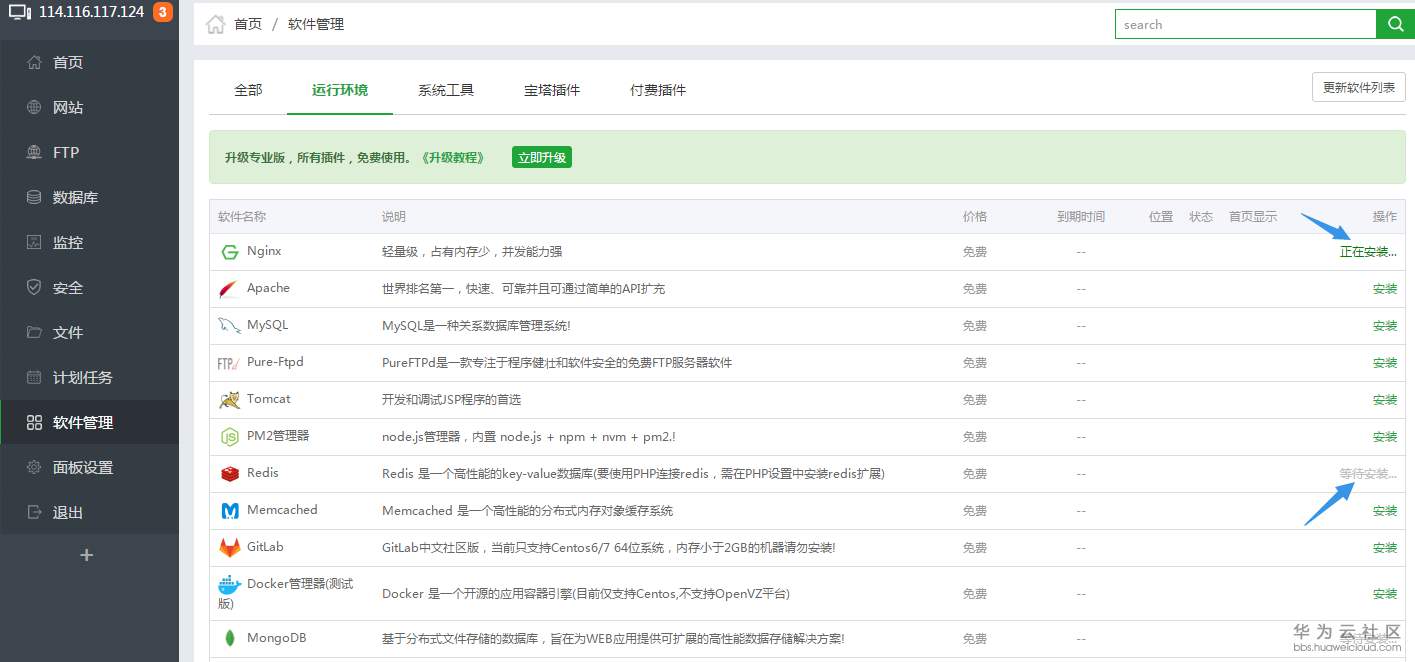
Task: Click the 首页 breadcrumb link
Action: (x=248, y=24)
